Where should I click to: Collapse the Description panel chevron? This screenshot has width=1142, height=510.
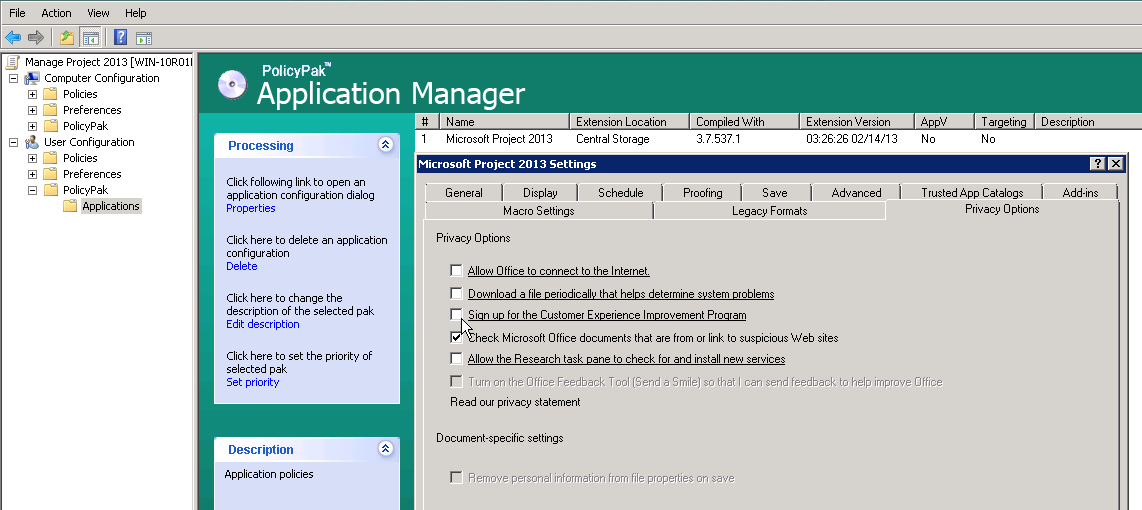(386, 449)
